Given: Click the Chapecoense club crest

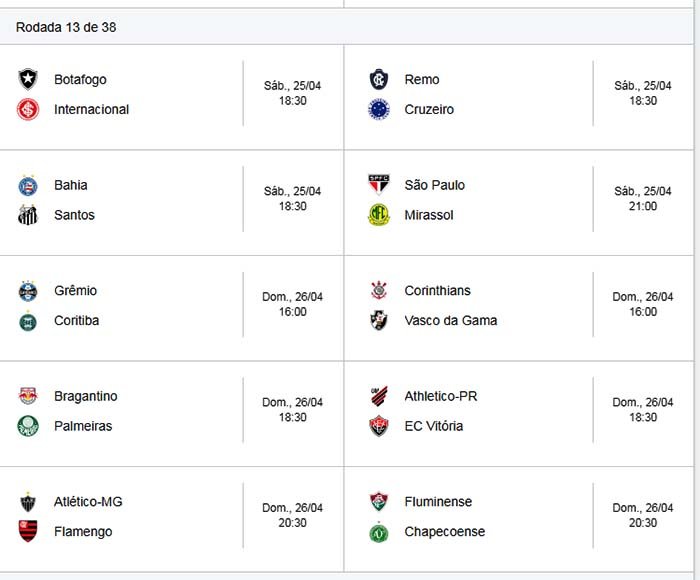Looking at the screenshot, I should tap(378, 532).
